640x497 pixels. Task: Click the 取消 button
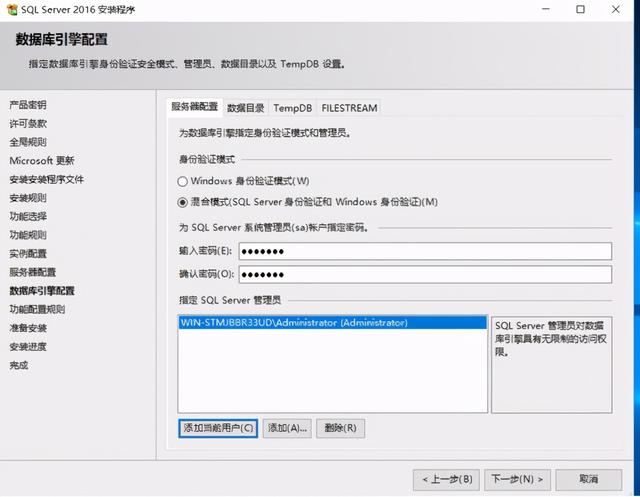(x=589, y=479)
